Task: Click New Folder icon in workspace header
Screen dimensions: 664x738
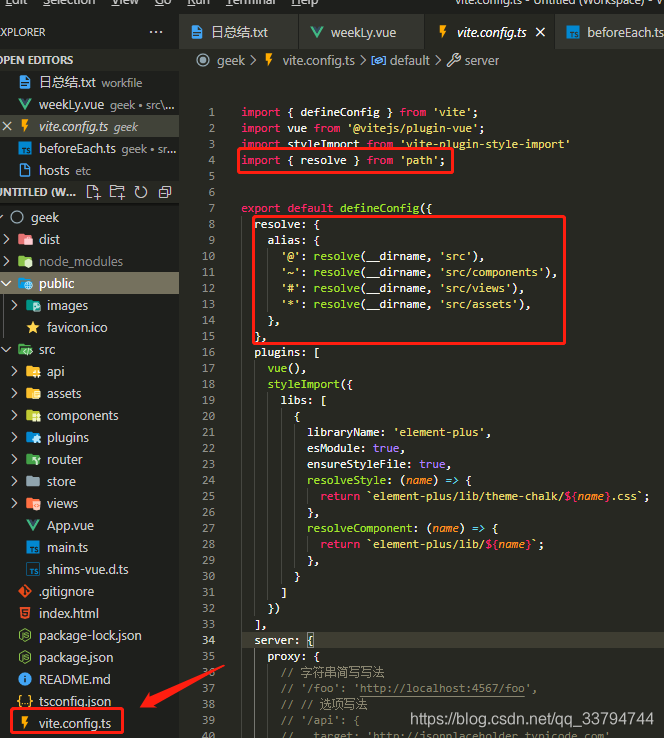Action: click(x=117, y=192)
